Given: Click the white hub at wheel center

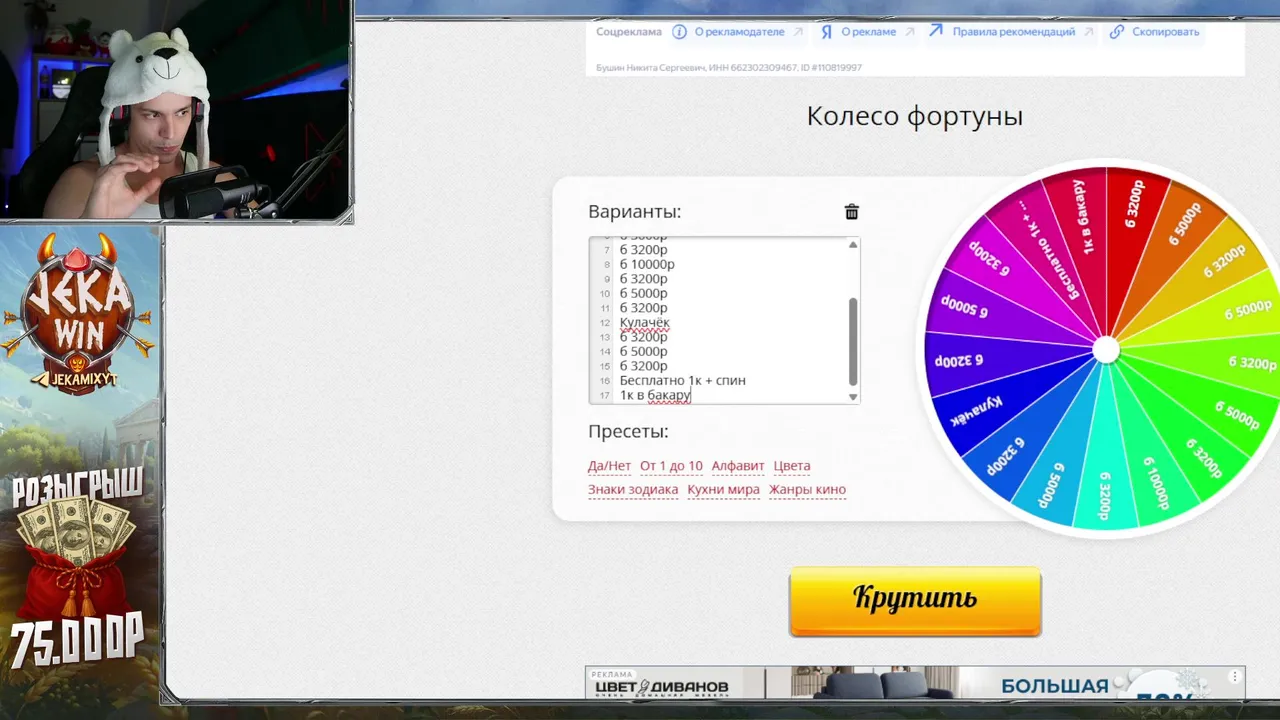Looking at the screenshot, I should tap(1106, 350).
